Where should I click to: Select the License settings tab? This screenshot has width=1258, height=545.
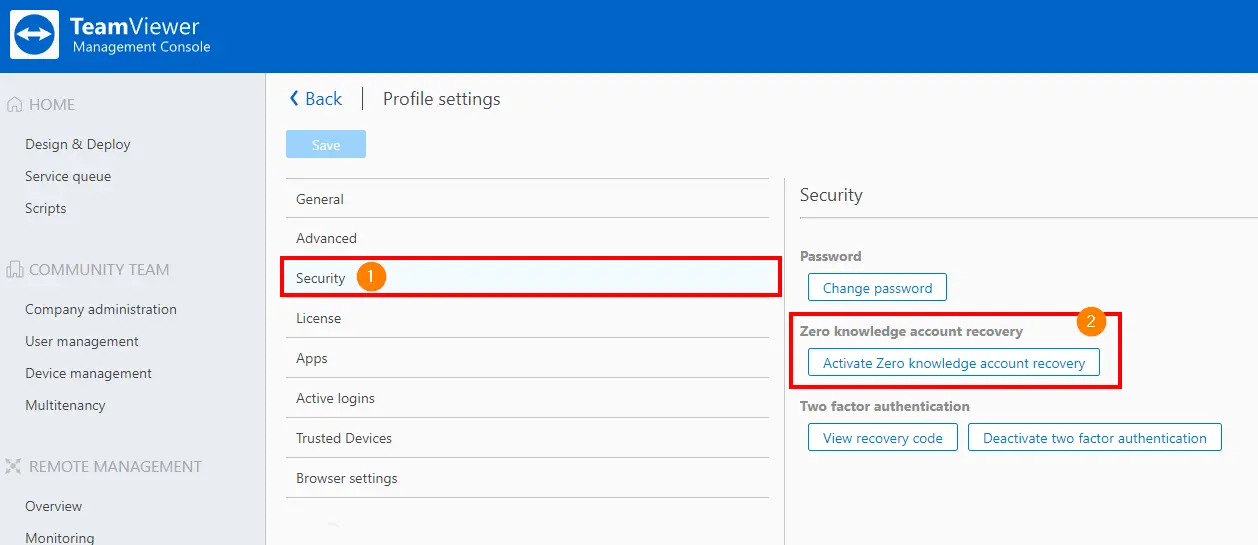[x=527, y=318]
